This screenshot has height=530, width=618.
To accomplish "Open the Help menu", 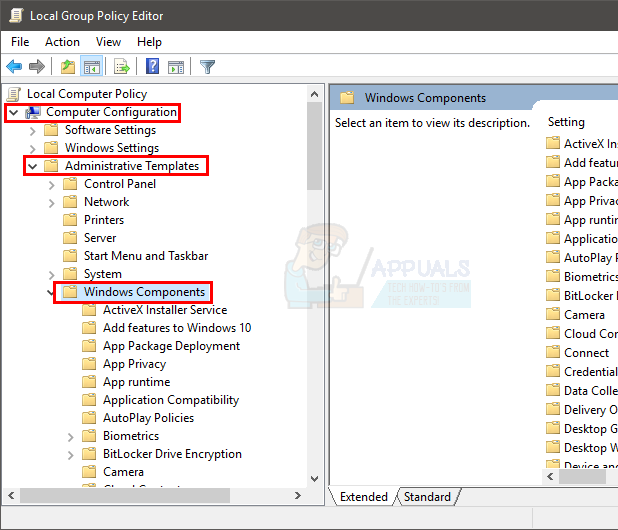I will [x=149, y=42].
